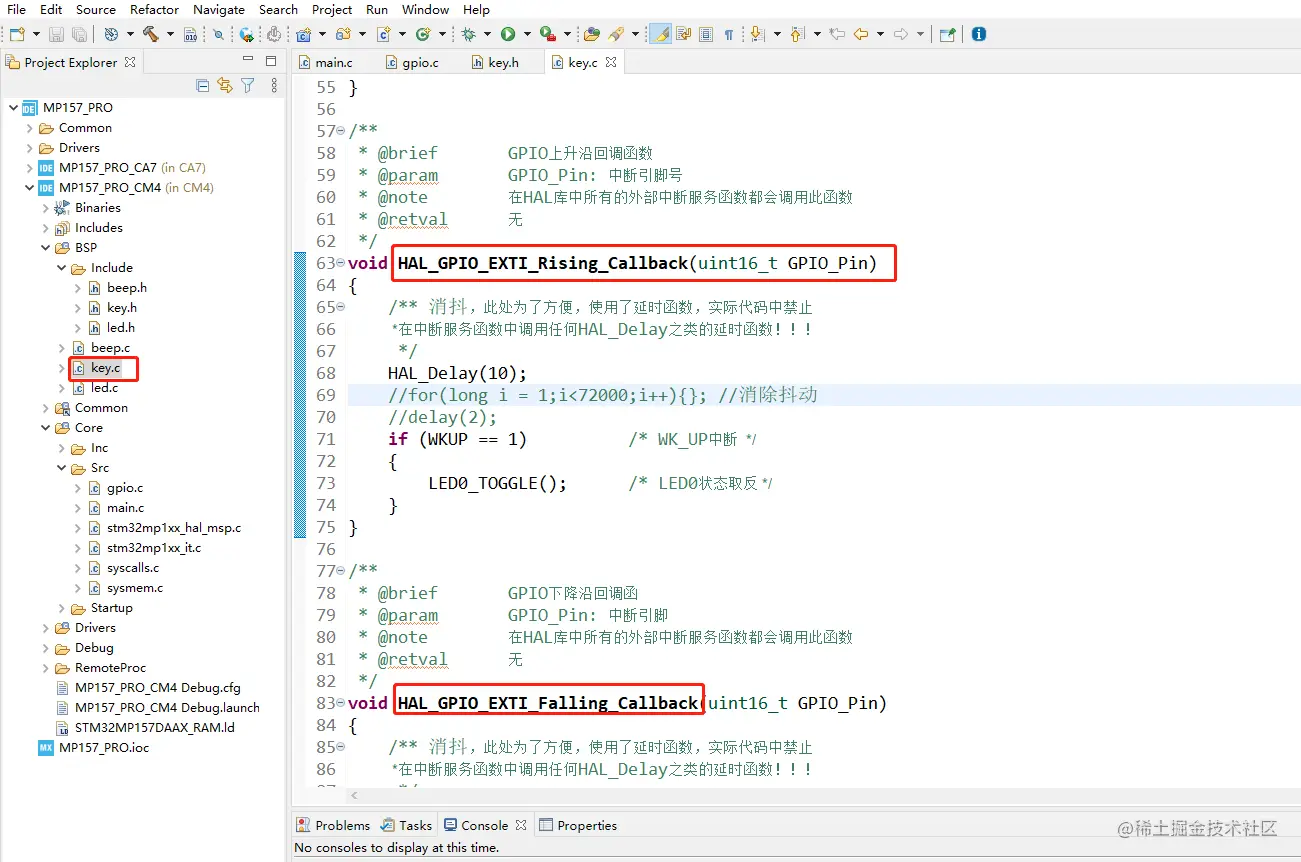Click the build configuration icon beside Save All

(111, 34)
